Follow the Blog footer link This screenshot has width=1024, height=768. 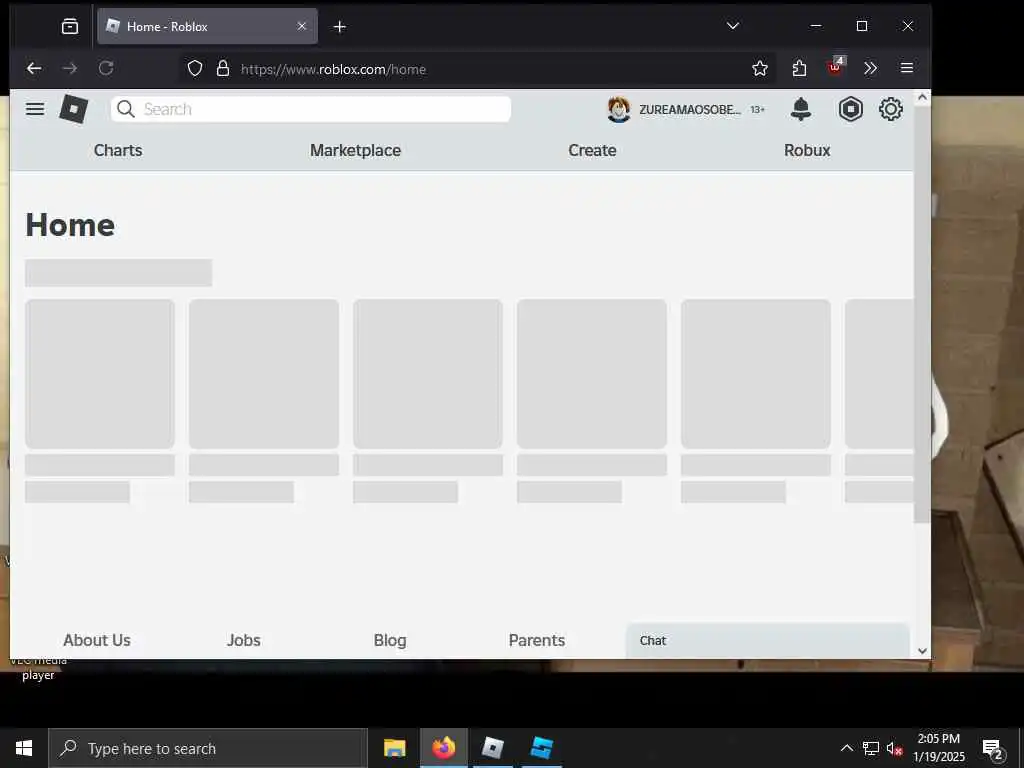pyautogui.click(x=390, y=640)
